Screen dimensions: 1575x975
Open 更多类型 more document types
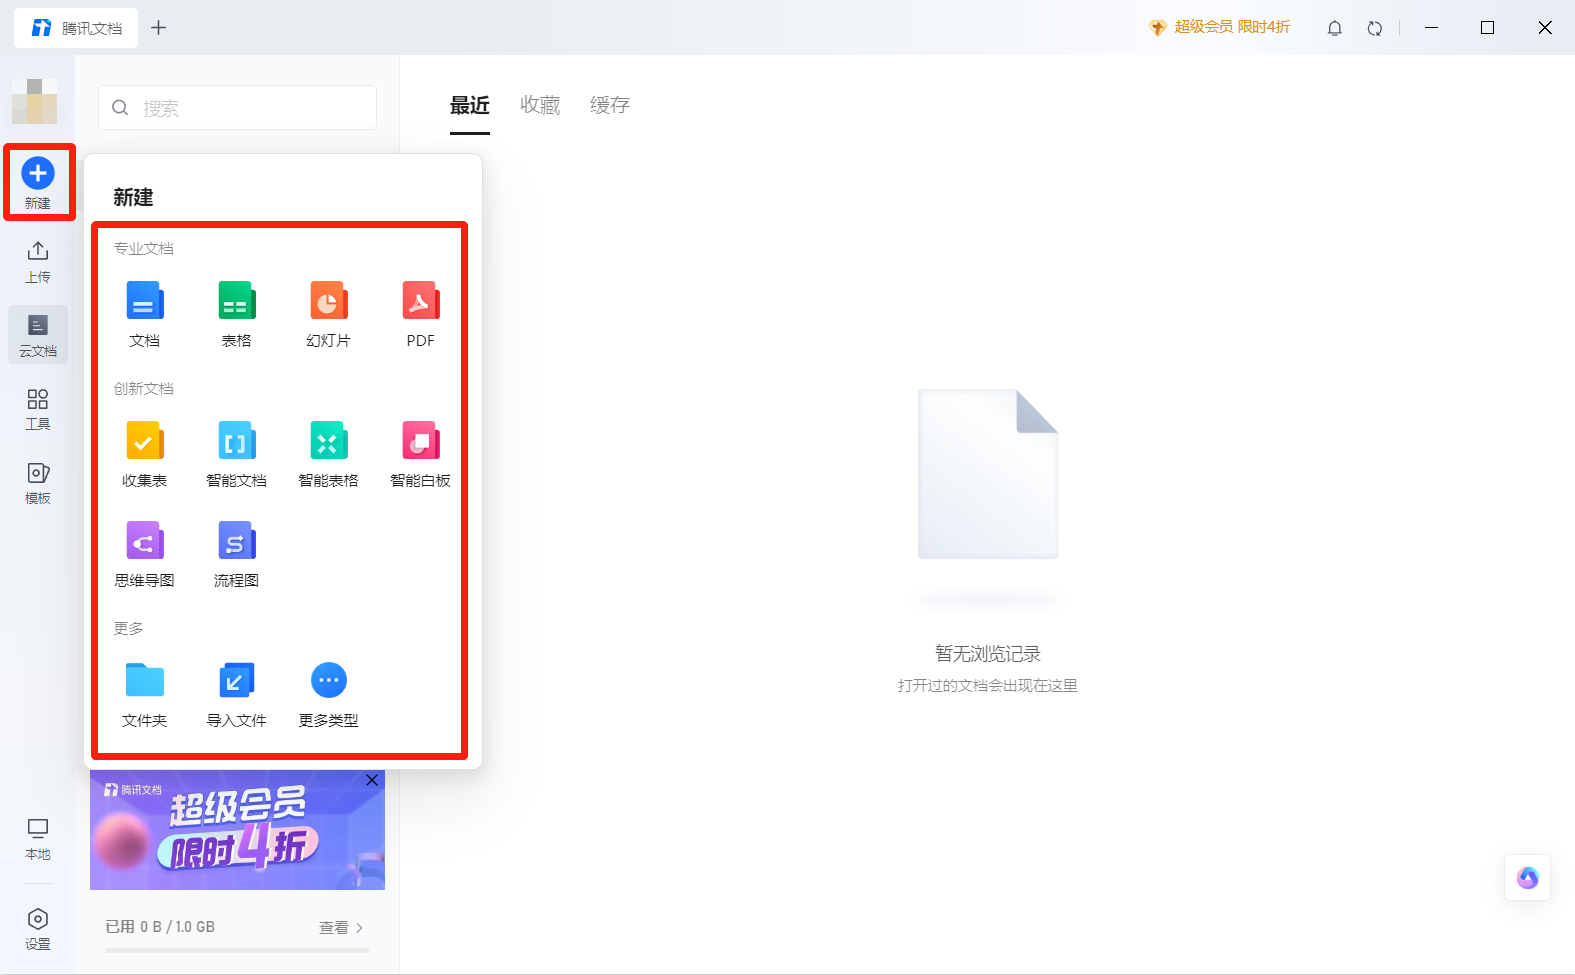pos(329,695)
